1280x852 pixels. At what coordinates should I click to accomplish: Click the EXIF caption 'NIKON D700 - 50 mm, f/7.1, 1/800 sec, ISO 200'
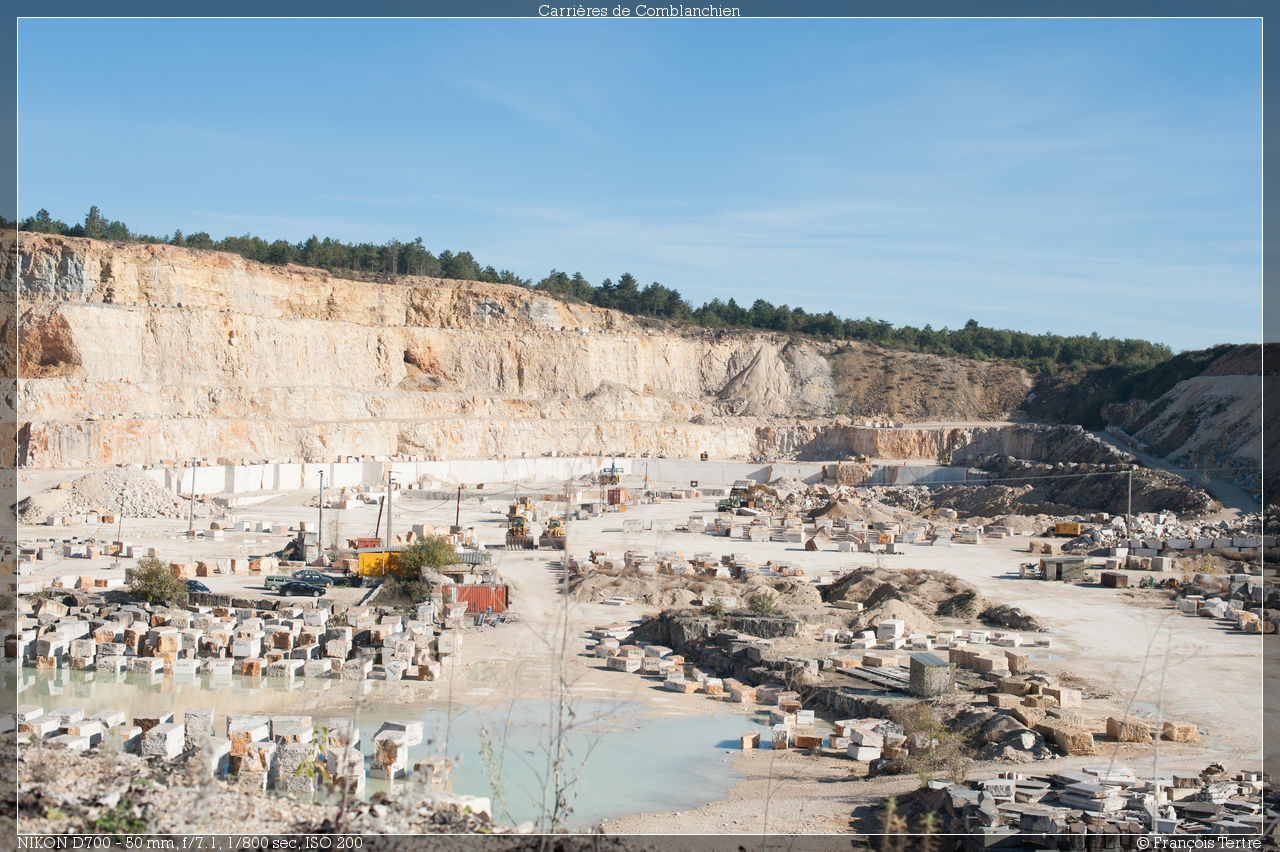(190, 843)
